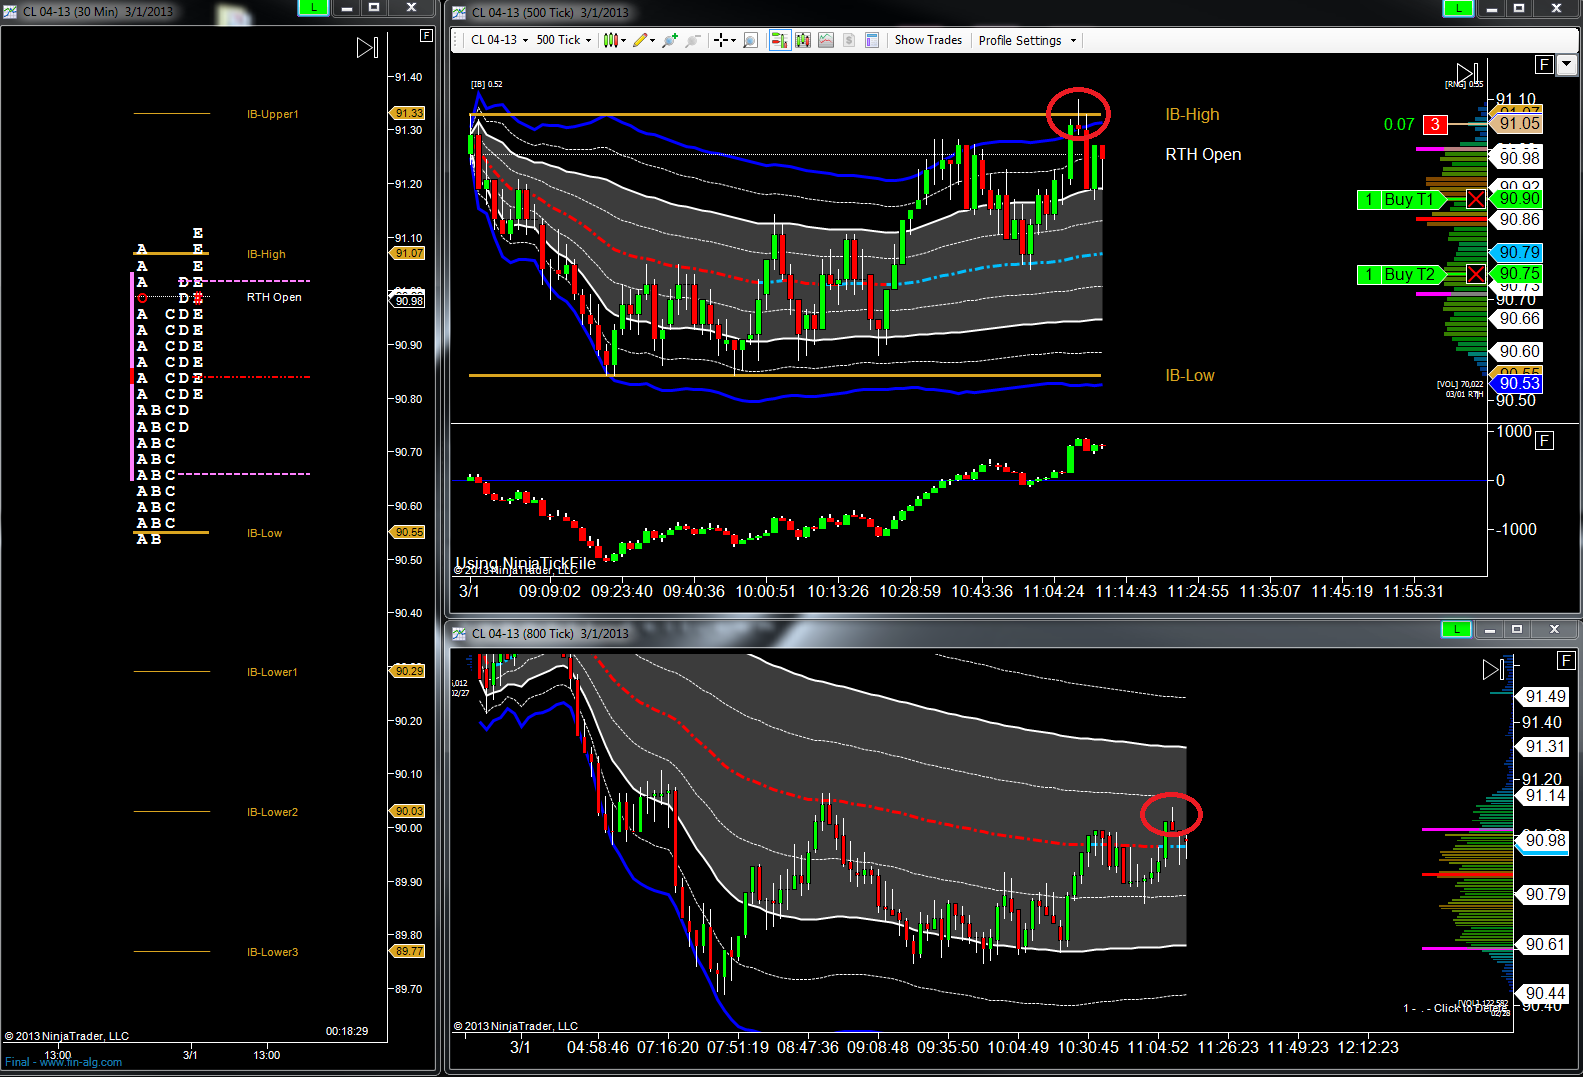Screen dimensions: 1592x1077
Task: Click the IB-Lower1 label on 30 Min chart
Action: 273,672
